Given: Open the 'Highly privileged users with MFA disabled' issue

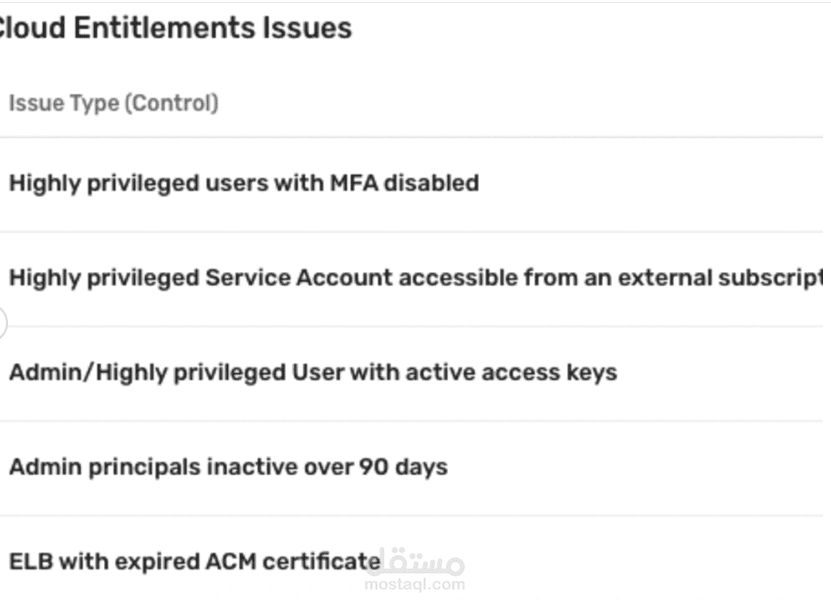Looking at the screenshot, I should pyautogui.click(x=244, y=184).
